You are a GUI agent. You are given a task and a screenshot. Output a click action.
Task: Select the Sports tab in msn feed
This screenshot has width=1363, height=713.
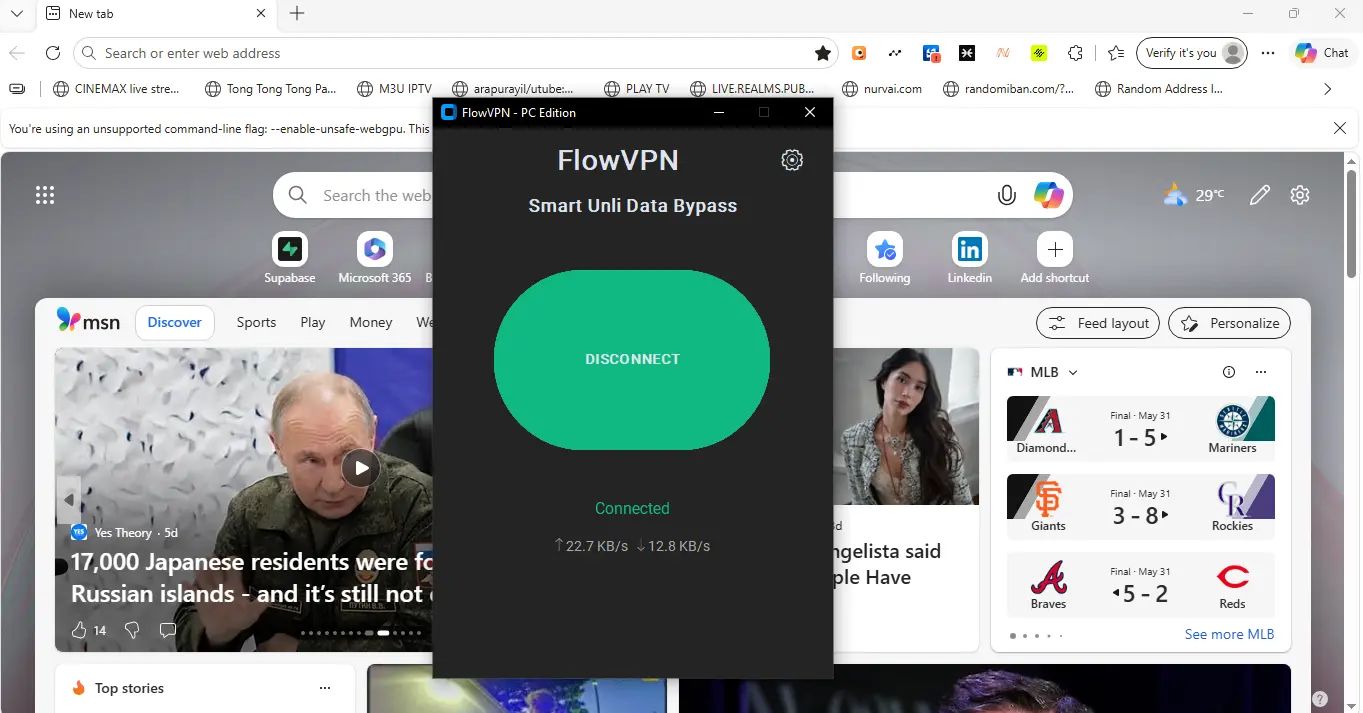click(256, 322)
